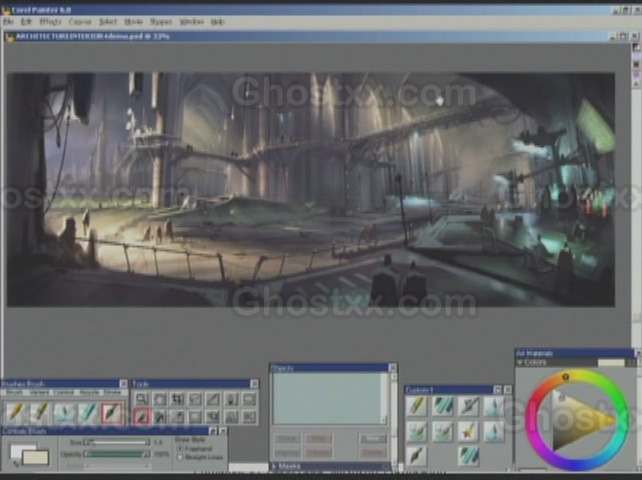Open the Shapes menu
Viewport: 642px width, 480px height.
tap(161, 22)
